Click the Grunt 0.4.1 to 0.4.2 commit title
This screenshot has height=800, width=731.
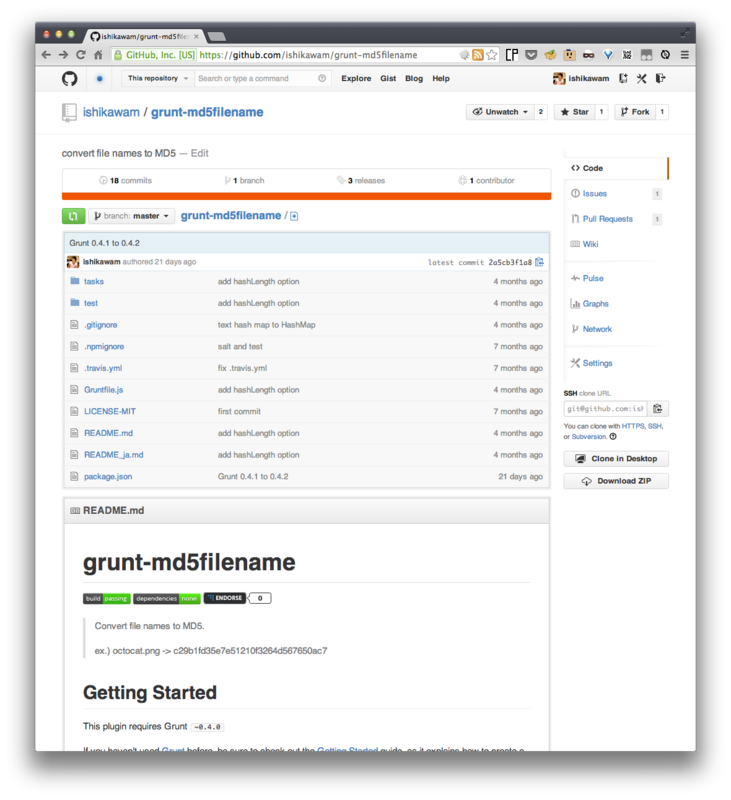coord(105,243)
